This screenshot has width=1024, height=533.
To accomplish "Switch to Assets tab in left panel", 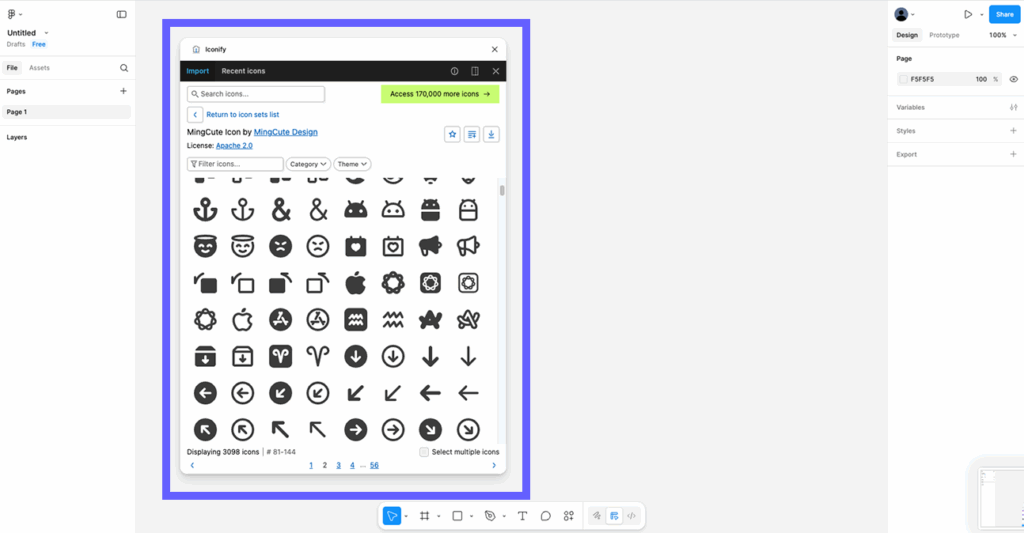I will (39, 68).
